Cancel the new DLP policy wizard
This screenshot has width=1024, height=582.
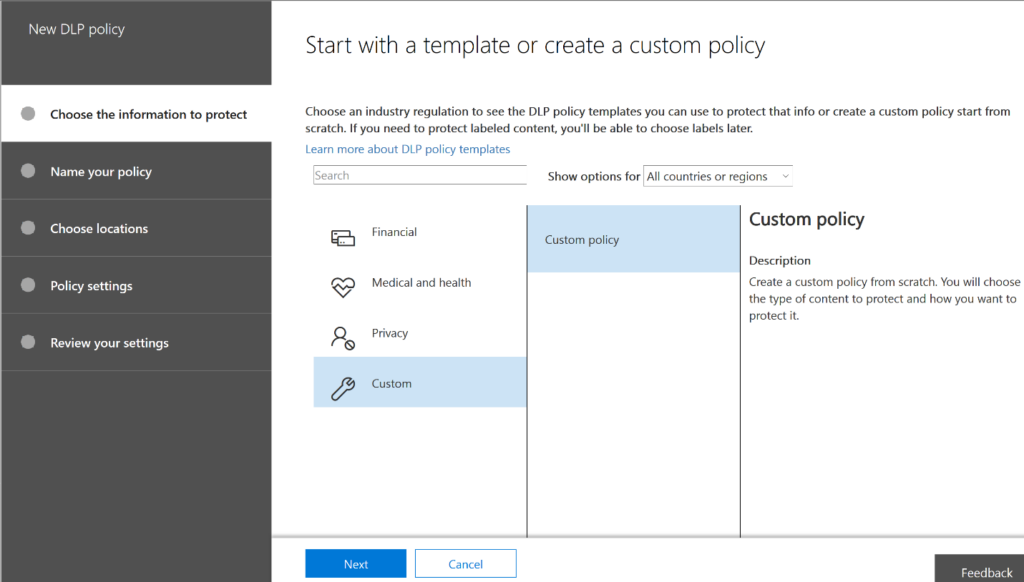tap(466, 564)
